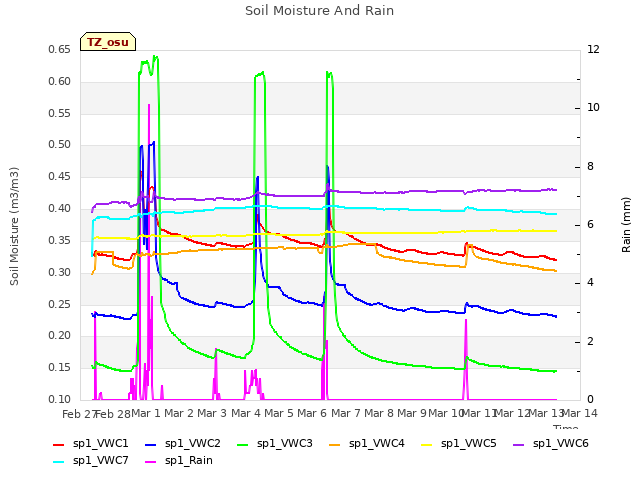Click the 0.35 tick on left axis
The width and height of the screenshot is (640, 480).
60,240
